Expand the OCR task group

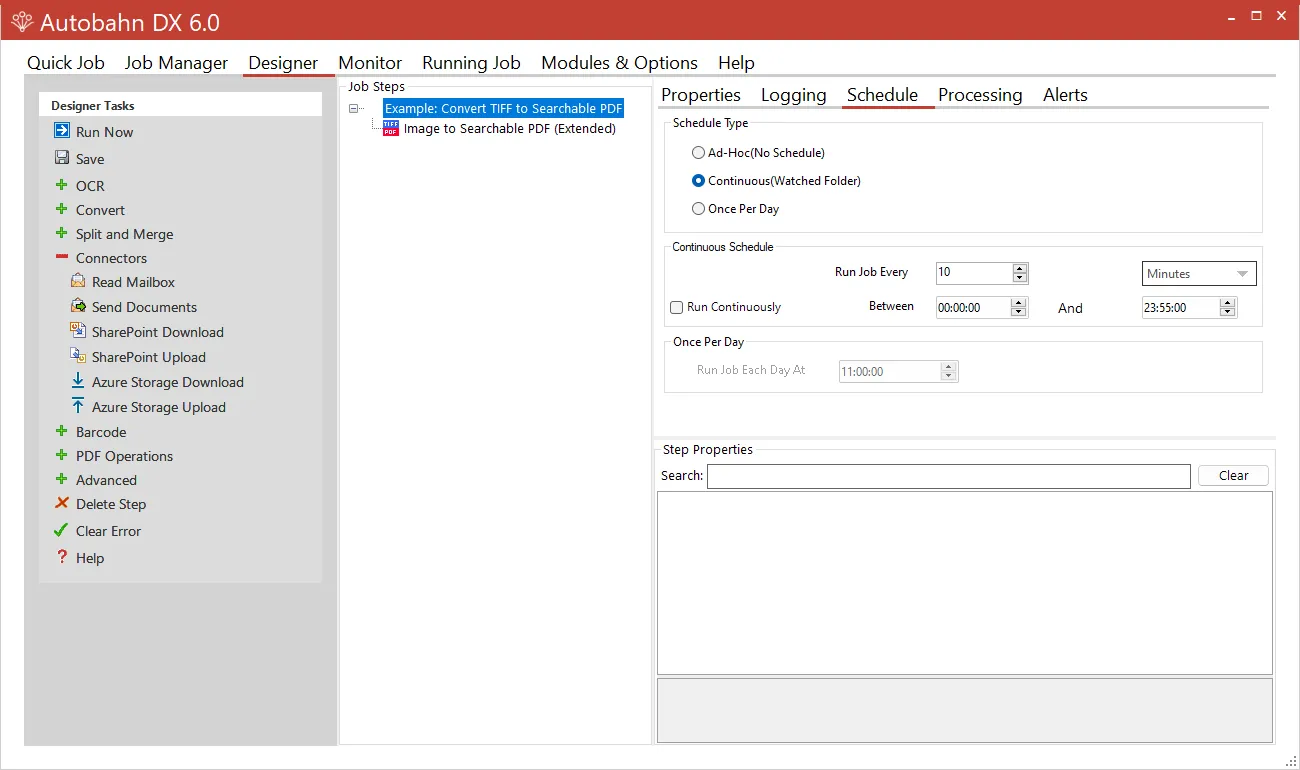(x=62, y=185)
